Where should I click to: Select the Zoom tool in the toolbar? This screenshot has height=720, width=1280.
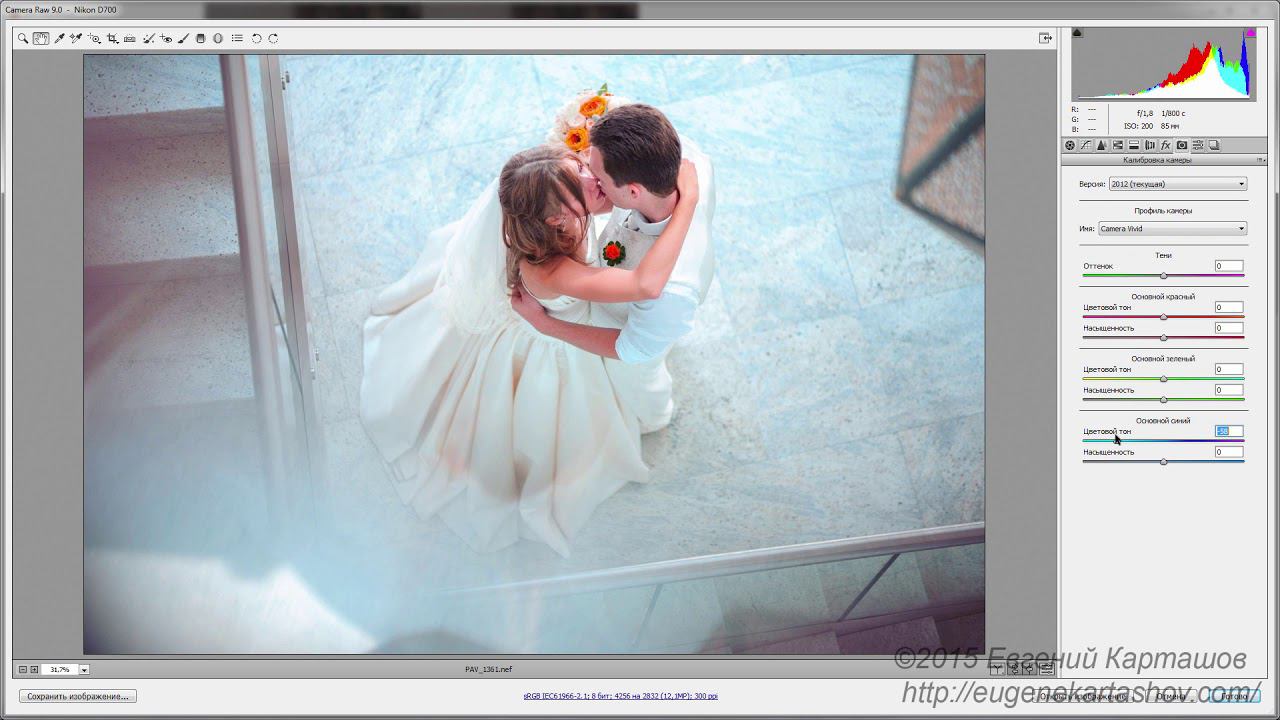[x=23, y=38]
